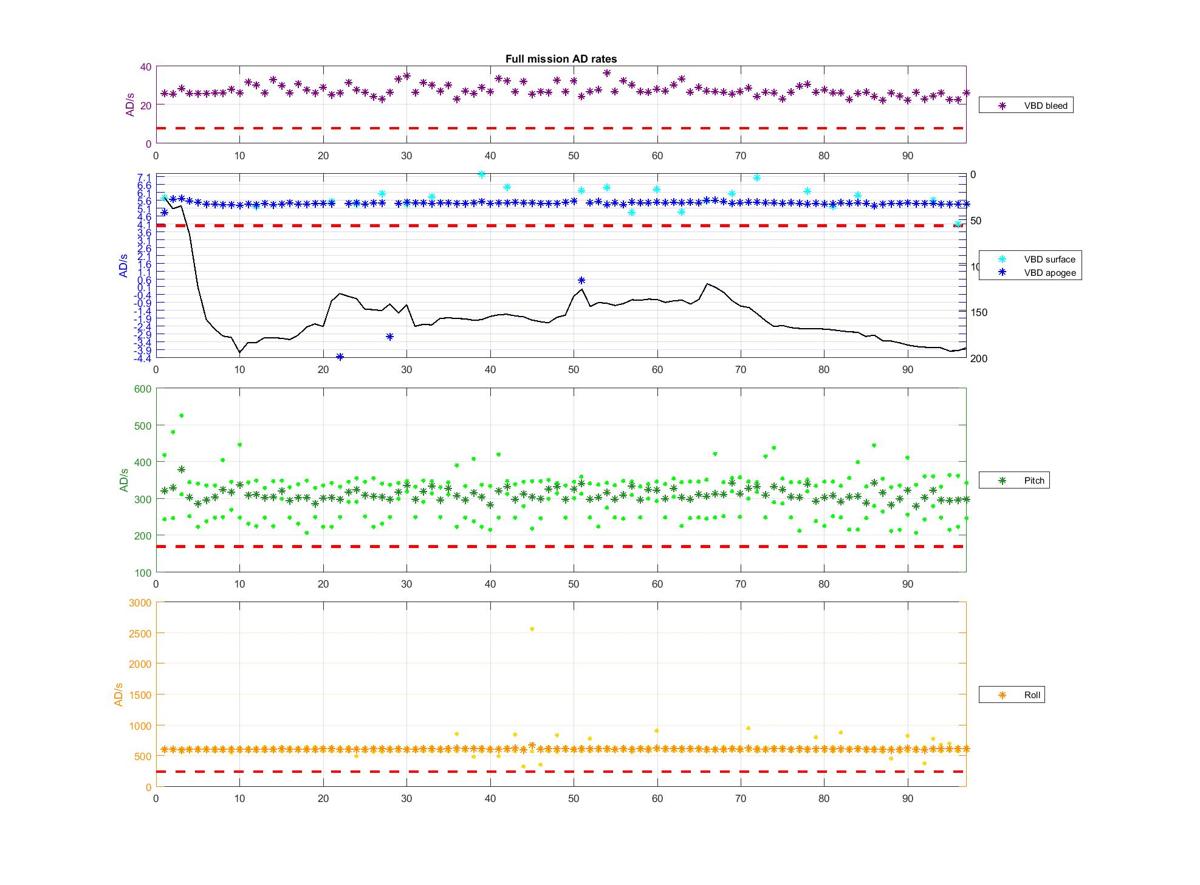
Task: Pick the highest Pitch point above 500 AD/s
Action: pyautogui.click(x=181, y=415)
